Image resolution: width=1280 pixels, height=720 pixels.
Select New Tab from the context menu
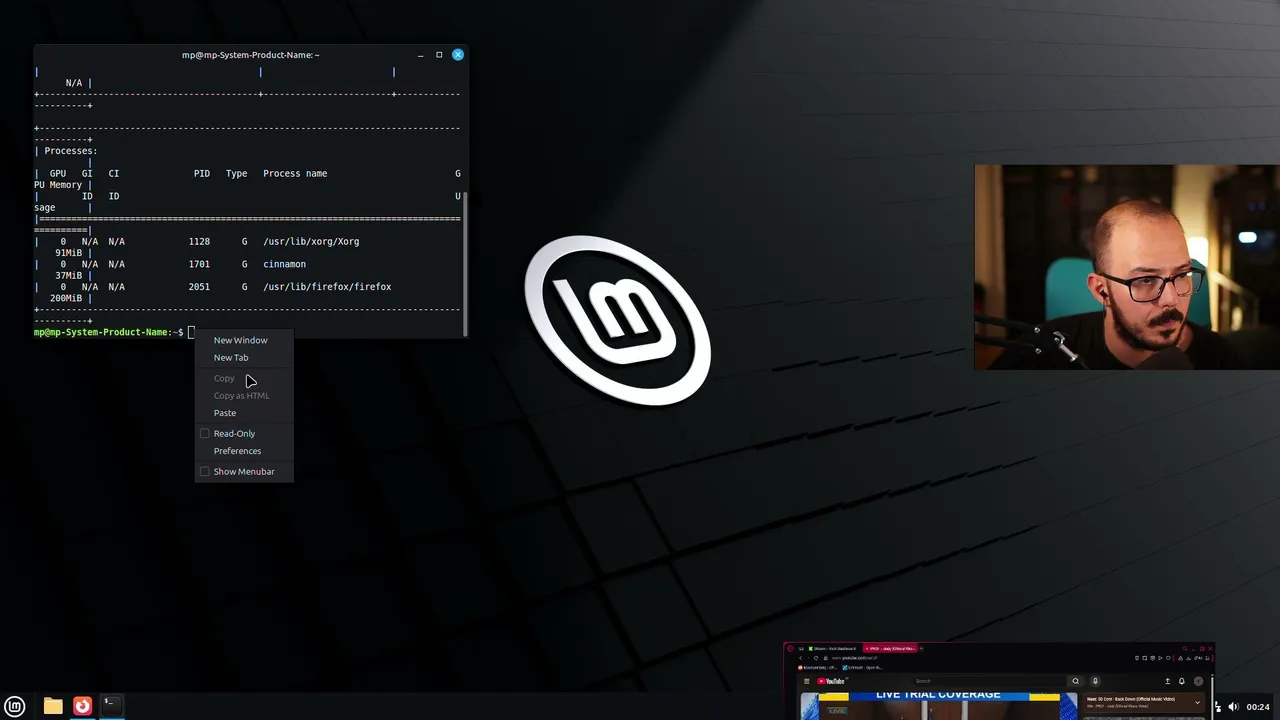click(231, 357)
